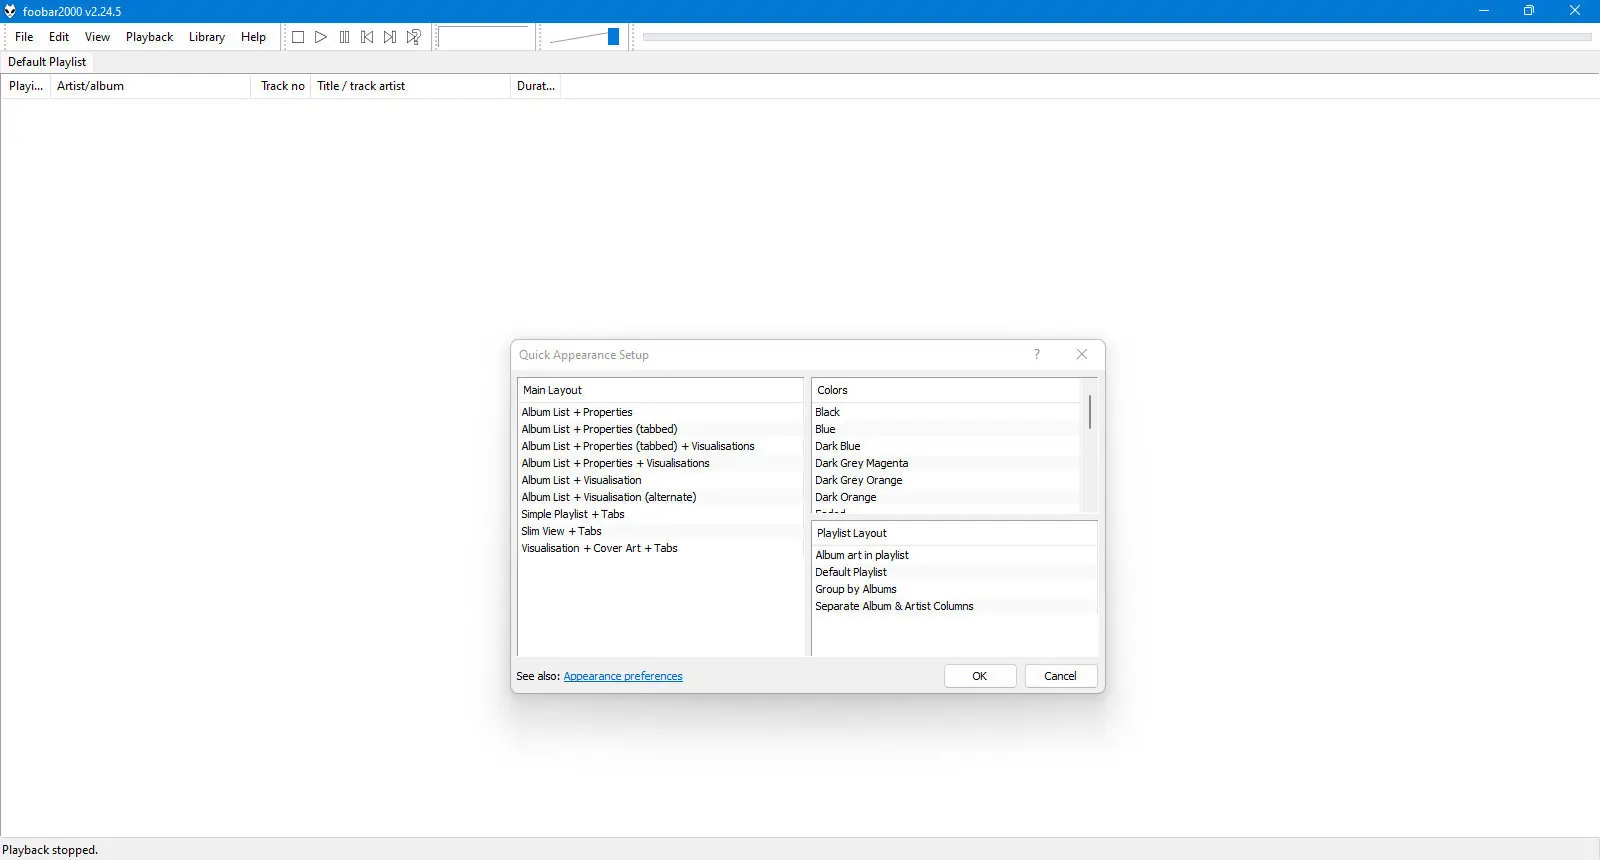Select 'Album List + Visualisation' layout
The image size is (1600, 860).
coord(660,480)
